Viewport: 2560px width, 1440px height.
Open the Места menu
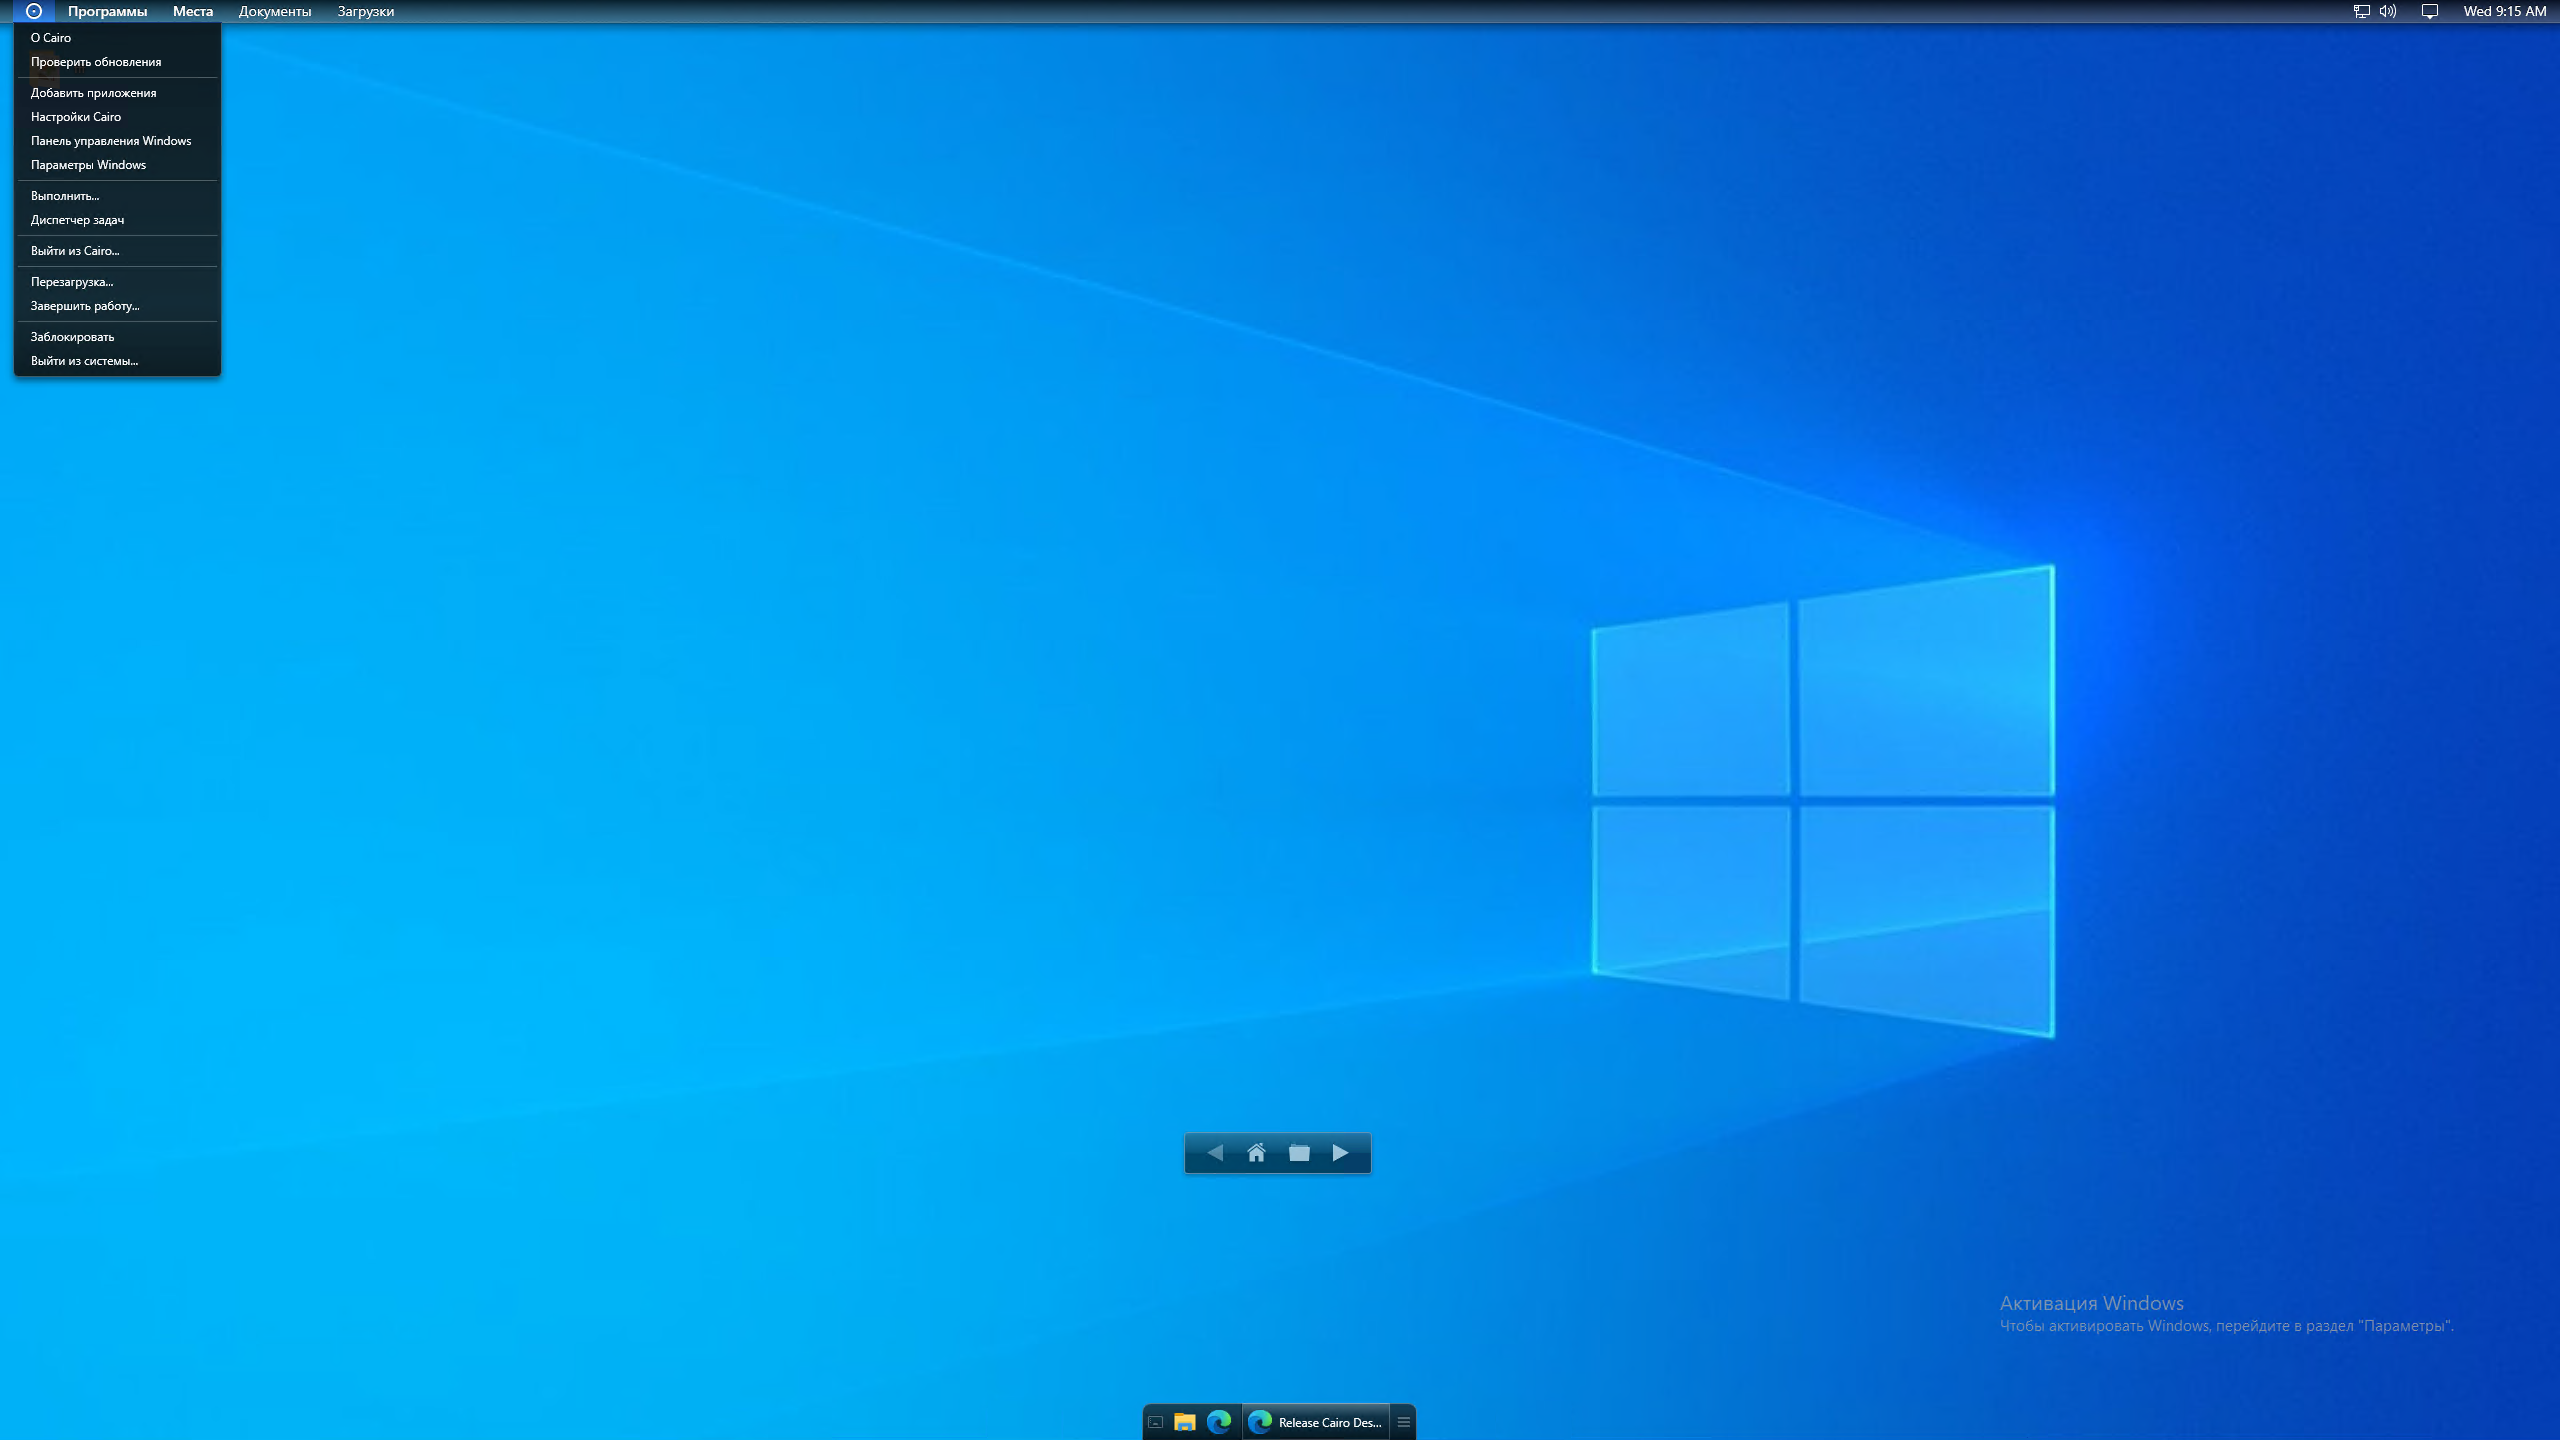tap(192, 11)
